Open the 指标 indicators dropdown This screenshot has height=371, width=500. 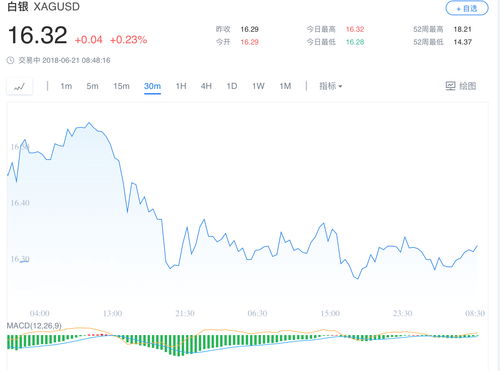(x=331, y=86)
